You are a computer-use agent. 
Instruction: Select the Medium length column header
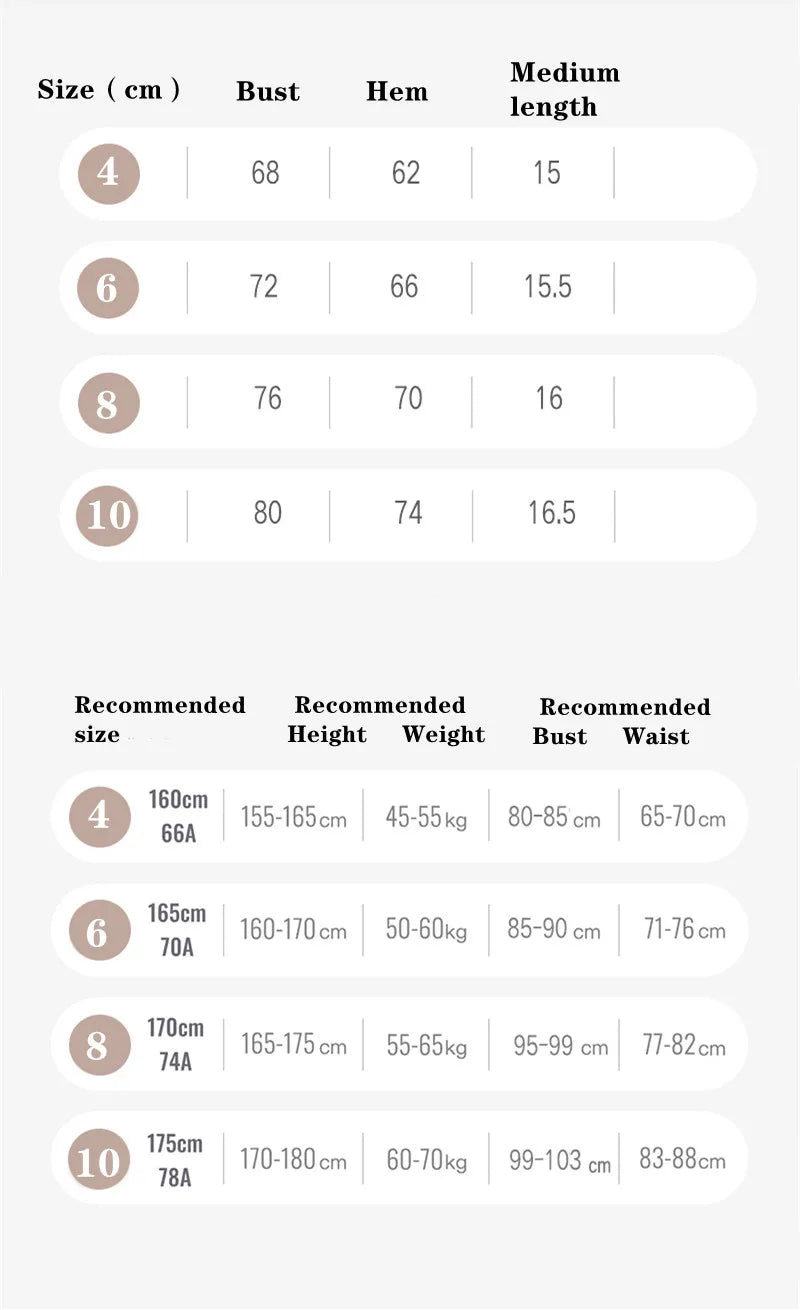[564, 89]
